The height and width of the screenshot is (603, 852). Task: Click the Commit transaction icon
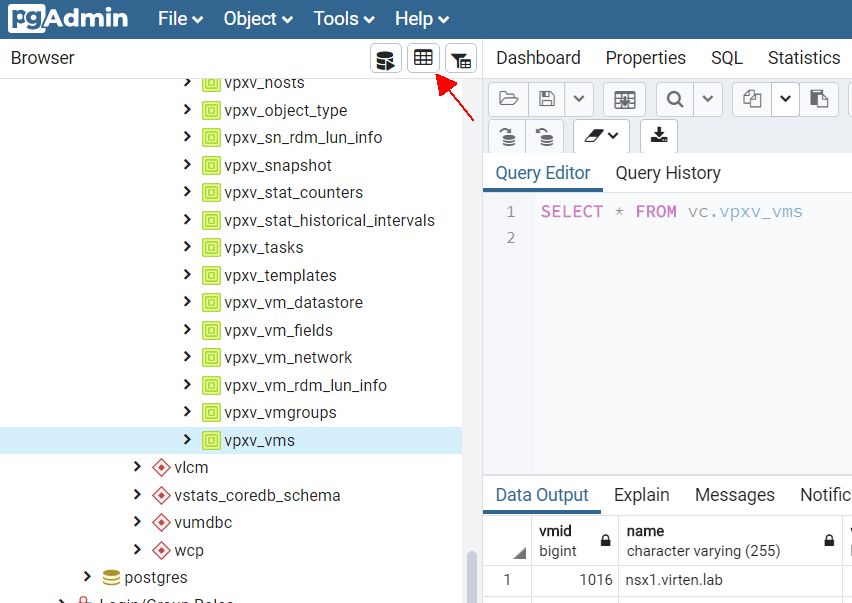point(508,136)
